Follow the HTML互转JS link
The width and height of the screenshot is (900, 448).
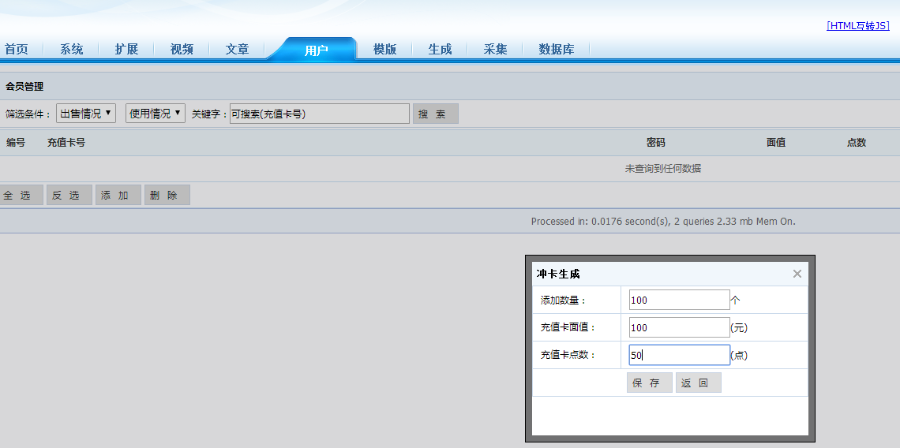tap(858, 26)
